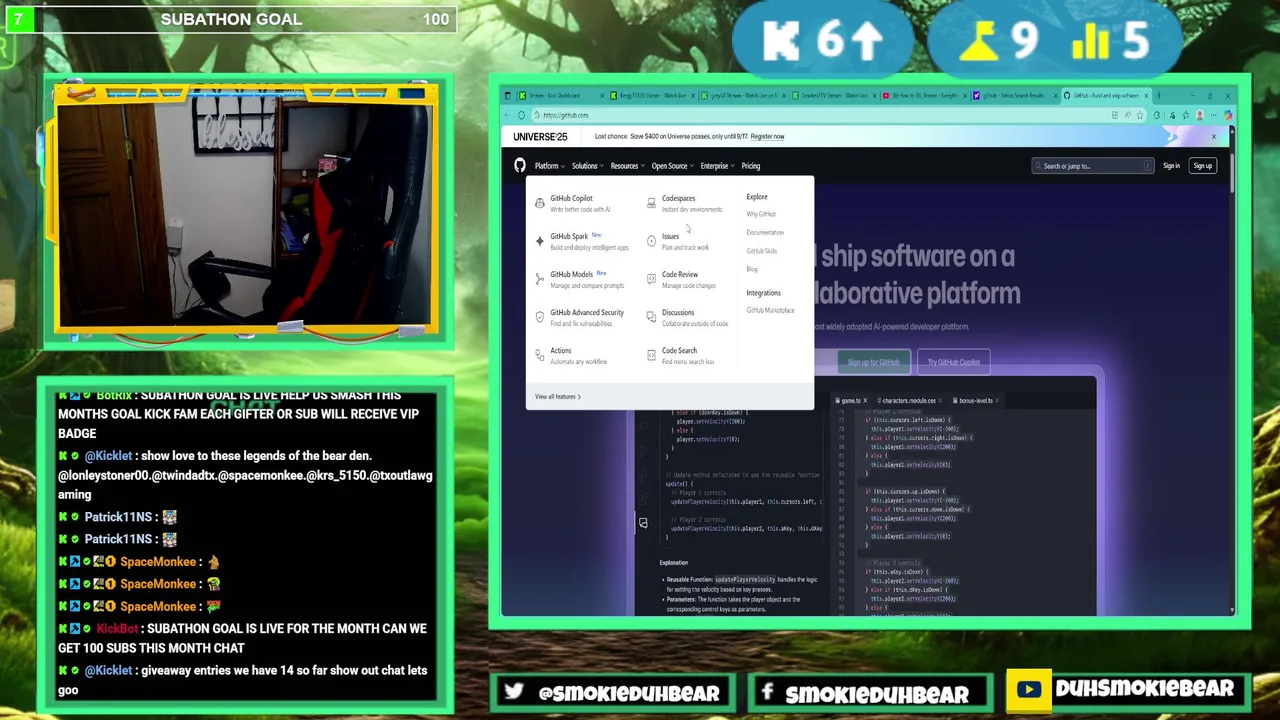Expand the Enterprise dropdown

click(x=717, y=166)
